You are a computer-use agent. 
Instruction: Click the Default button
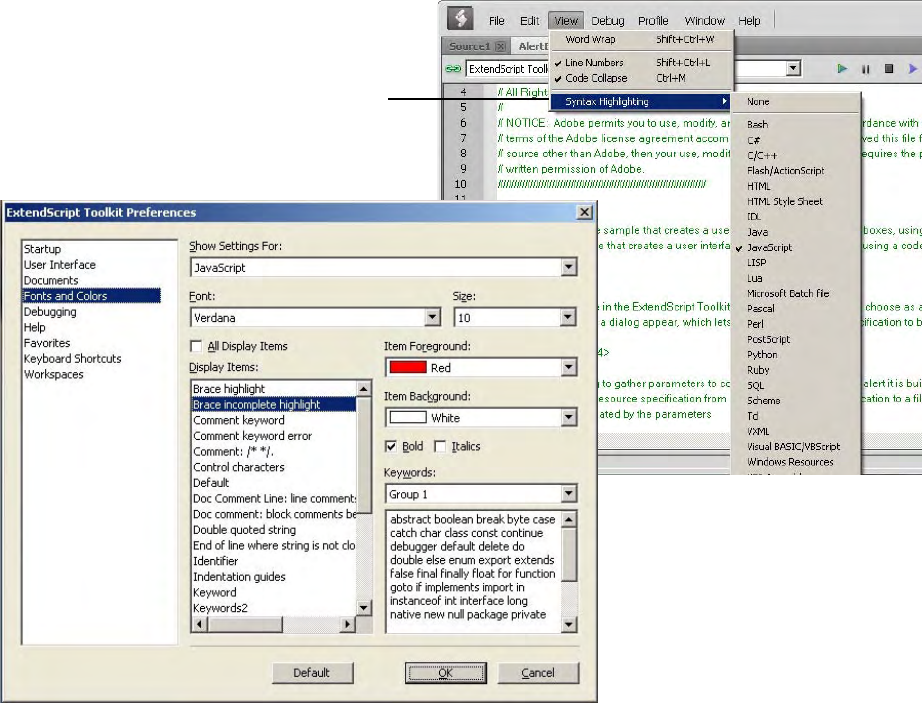[312, 672]
